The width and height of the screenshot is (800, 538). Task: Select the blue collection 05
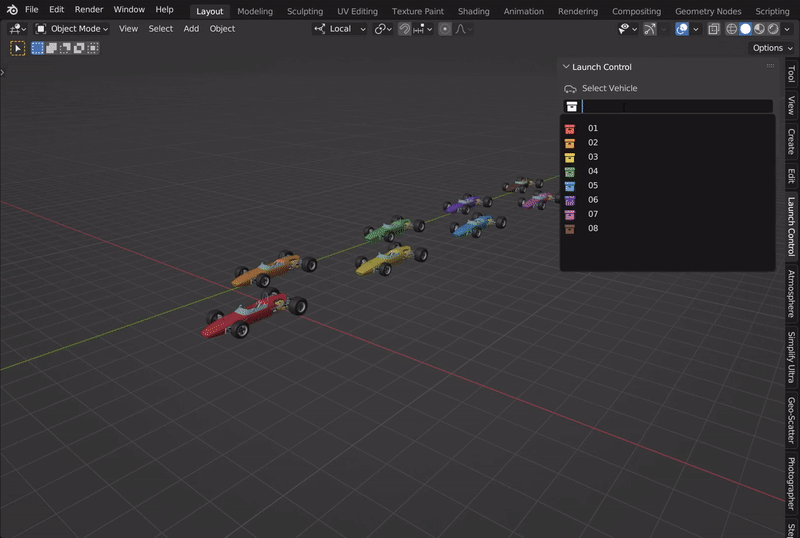coord(667,185)
